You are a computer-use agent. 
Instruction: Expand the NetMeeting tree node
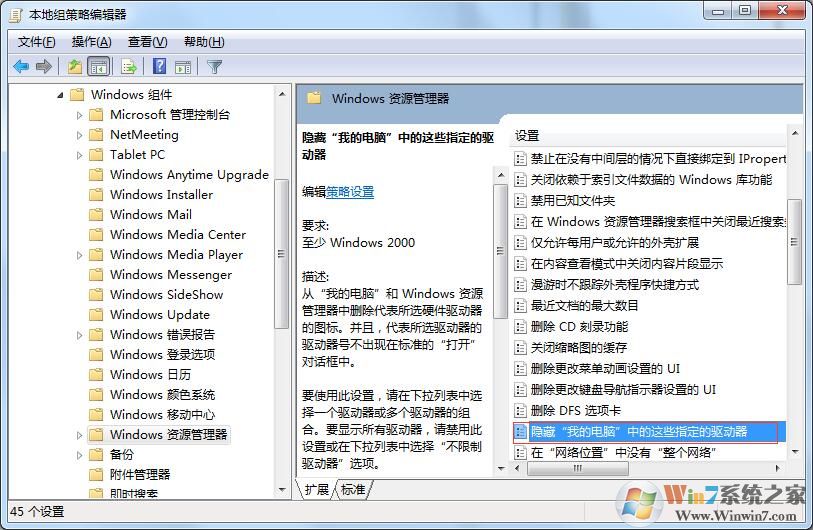pos(79,135)
